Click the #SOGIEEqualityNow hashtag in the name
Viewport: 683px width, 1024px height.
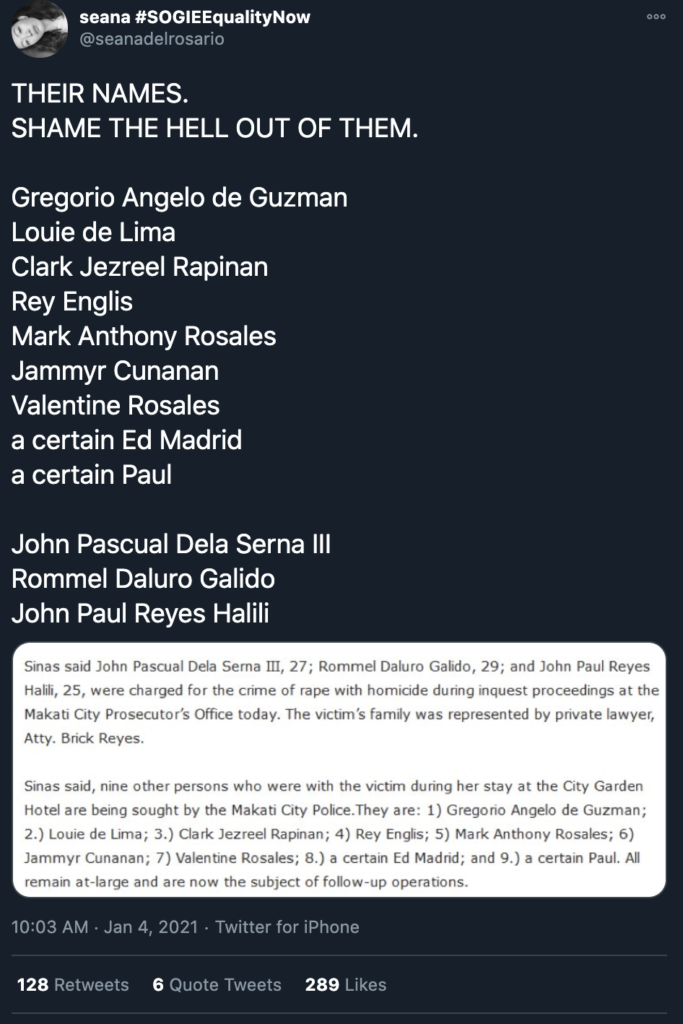tap(223, 17)
